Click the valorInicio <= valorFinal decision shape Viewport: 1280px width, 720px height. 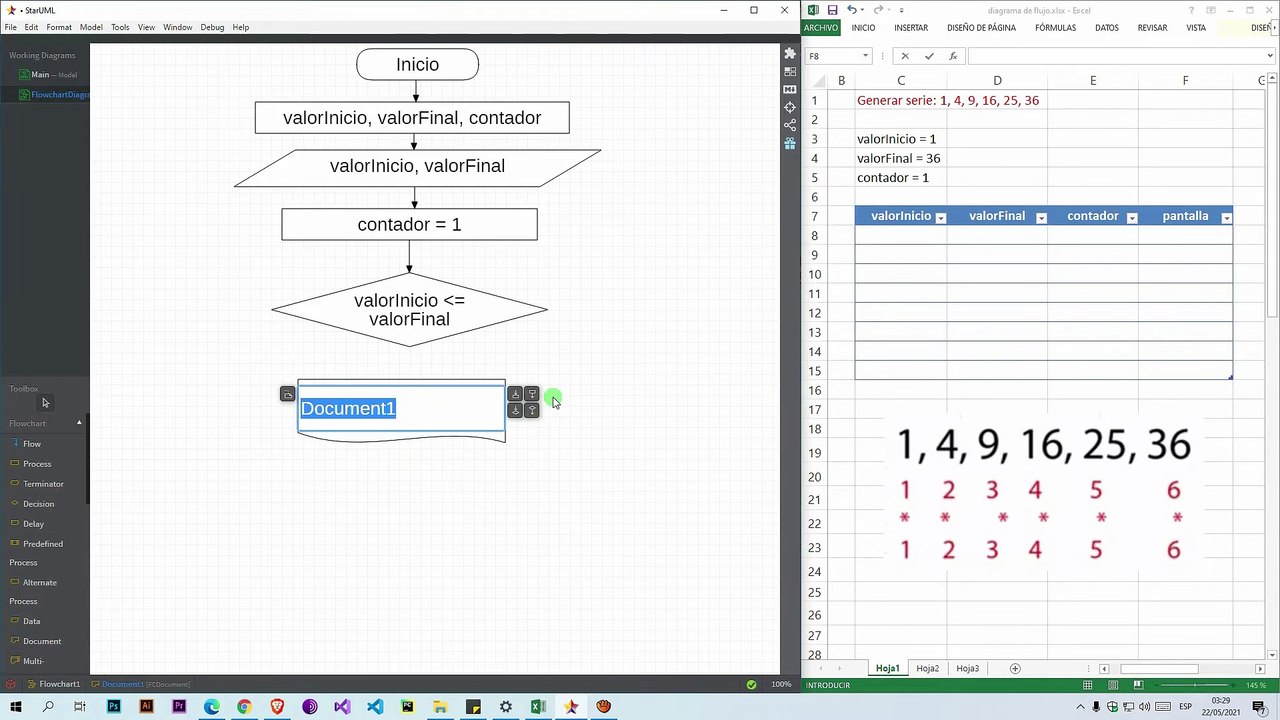click(x=409, y=310)
